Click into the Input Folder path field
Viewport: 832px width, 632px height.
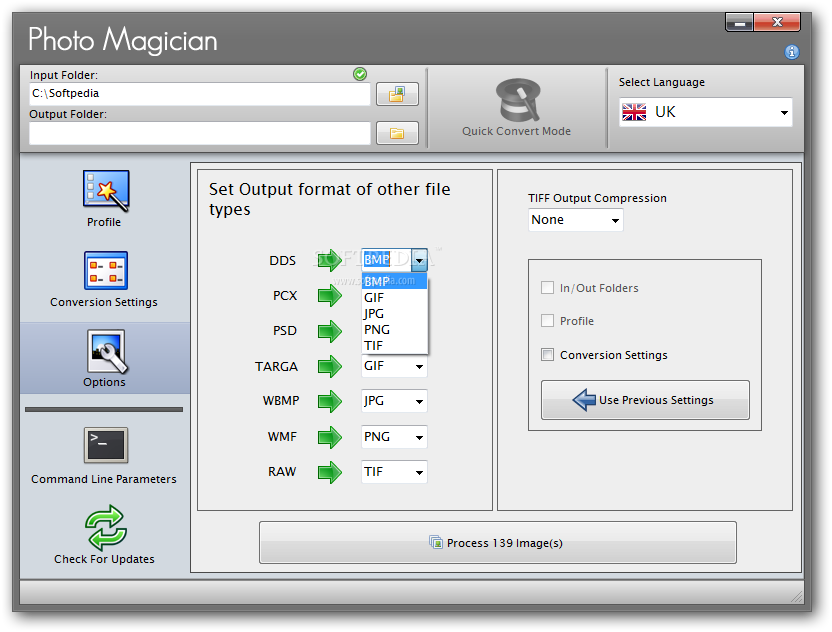coord(200,94)
